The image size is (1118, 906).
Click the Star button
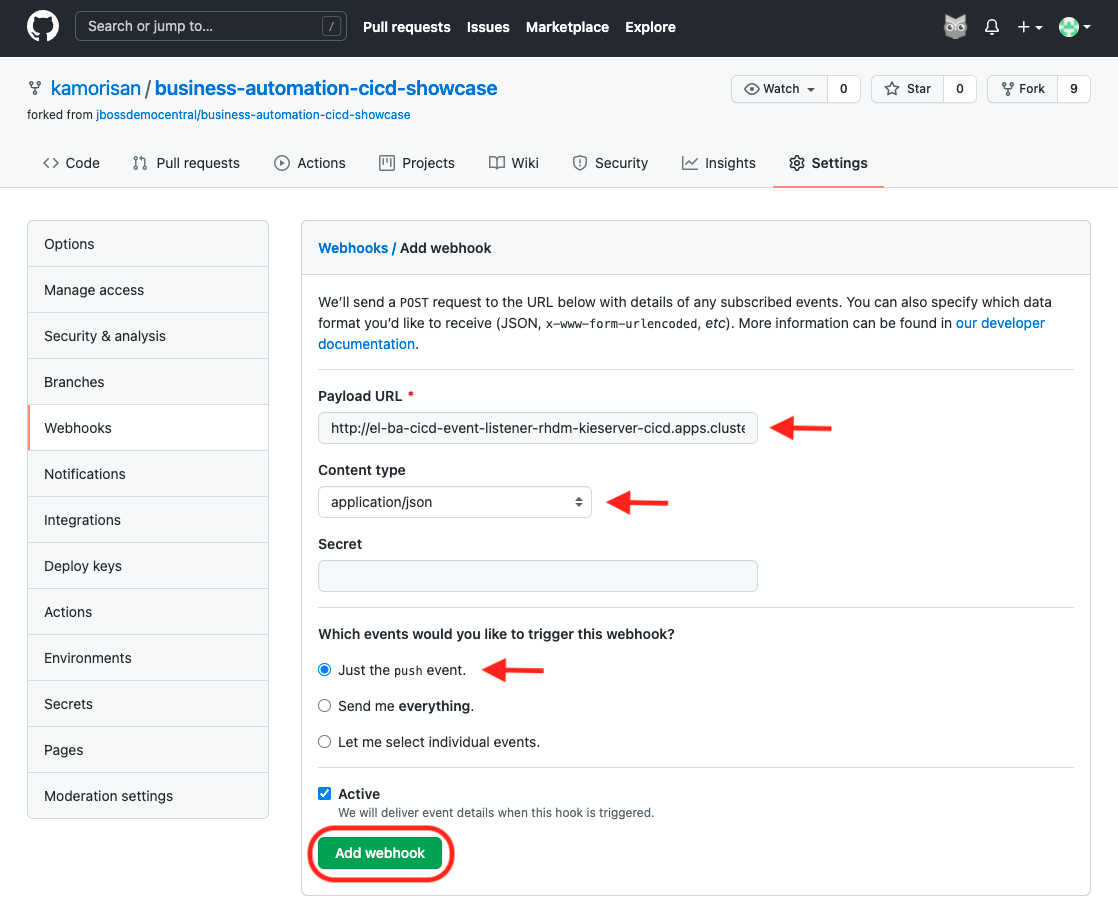click(908, 89)
